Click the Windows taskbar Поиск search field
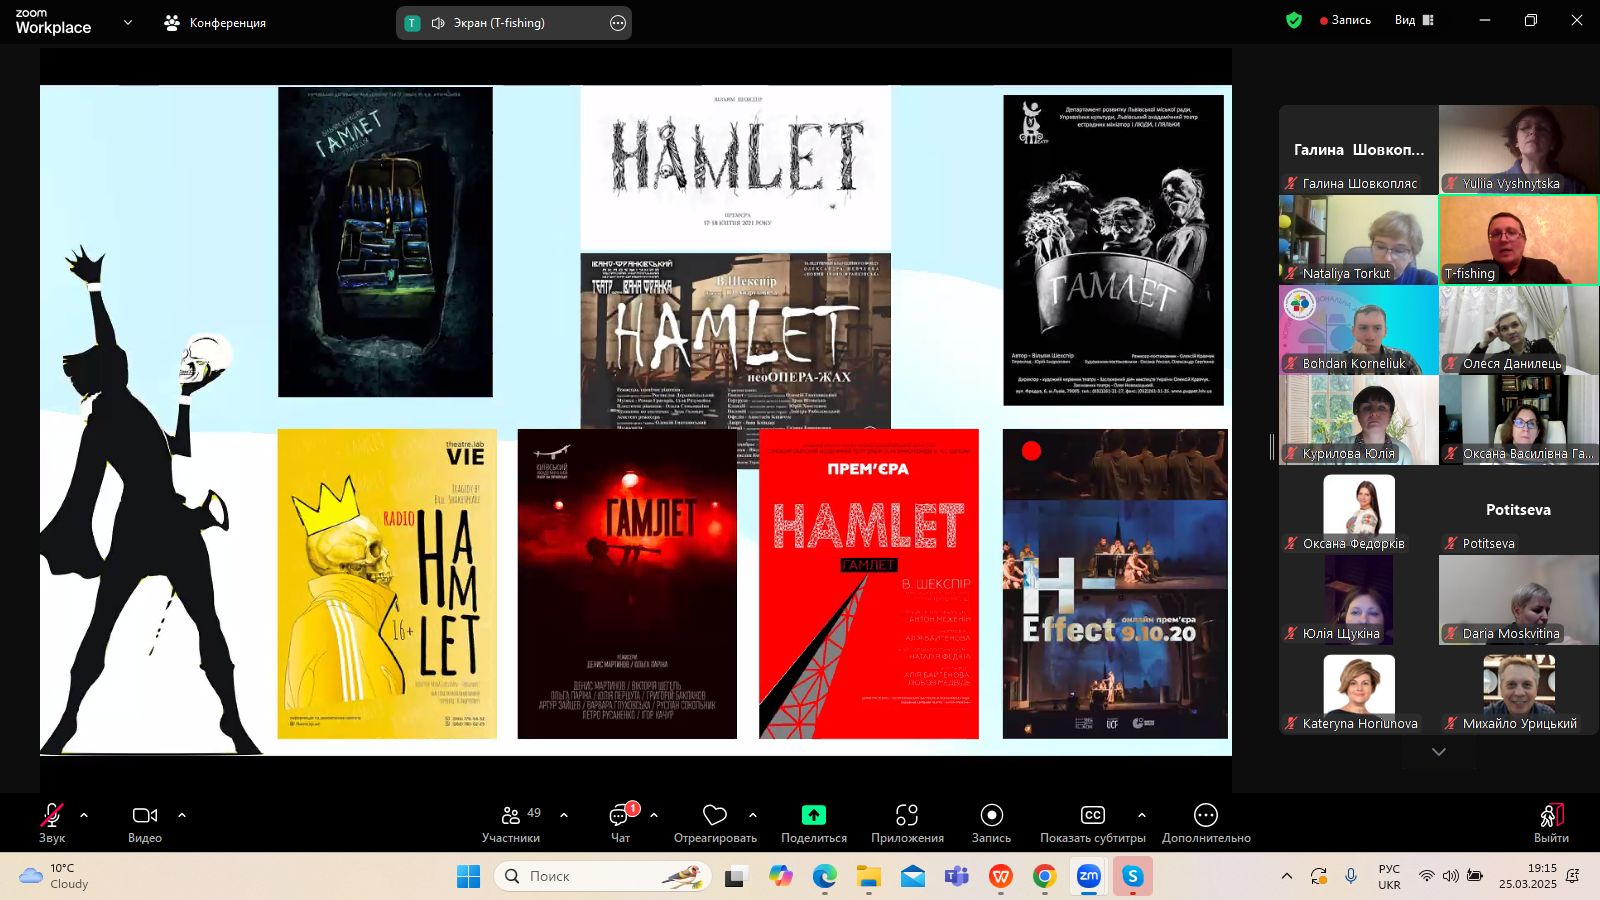1600x900 pixels. click(x=602, y=876)
